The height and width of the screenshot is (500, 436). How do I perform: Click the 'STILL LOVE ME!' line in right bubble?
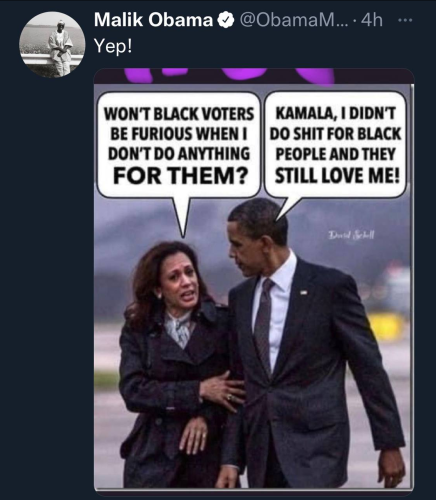pyautogui.click(x=337, y=176)
